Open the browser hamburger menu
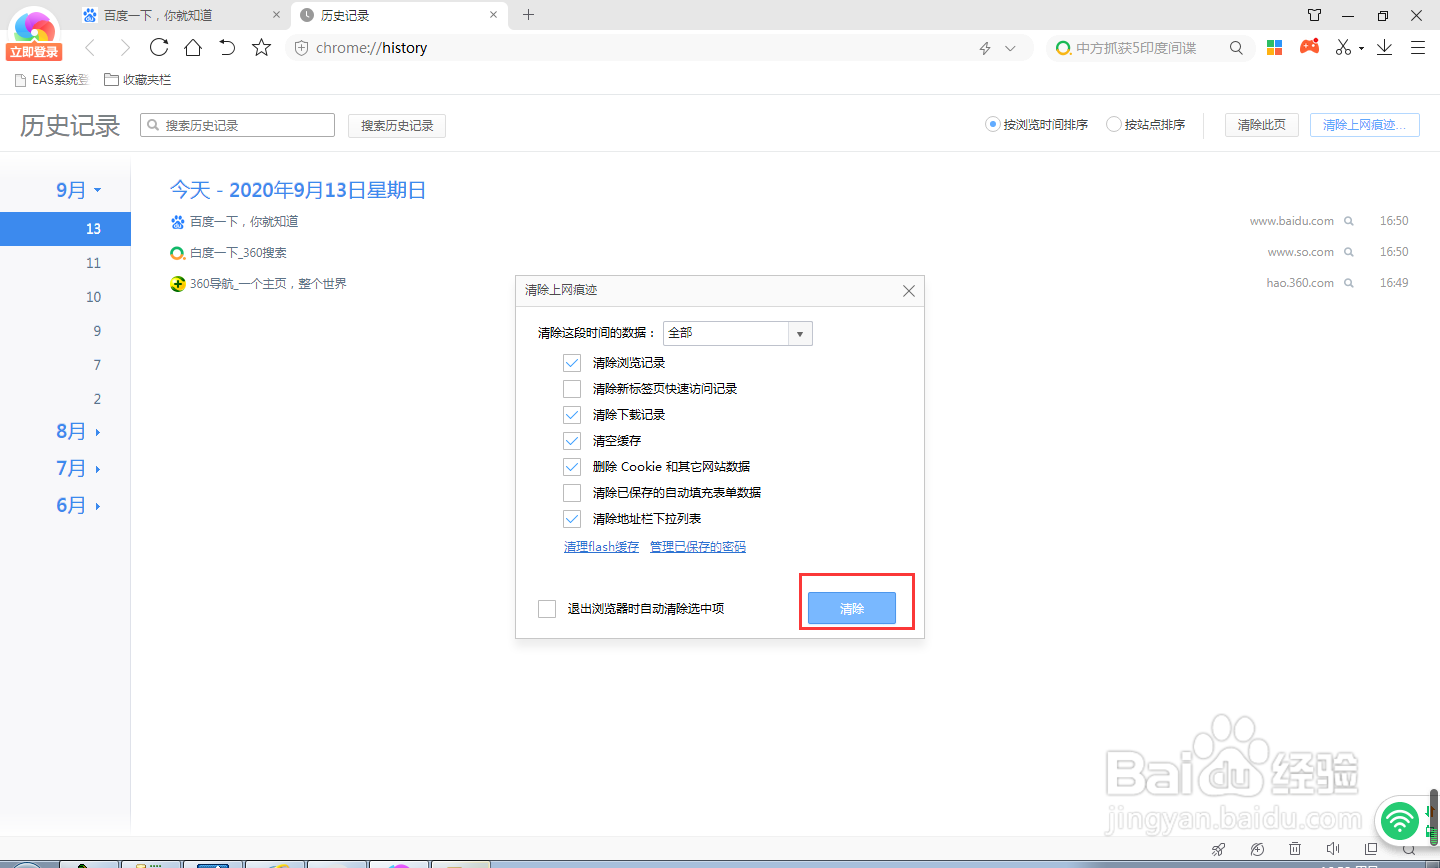The height and width of the screenshot is (868, 1440). (1418, 47)
